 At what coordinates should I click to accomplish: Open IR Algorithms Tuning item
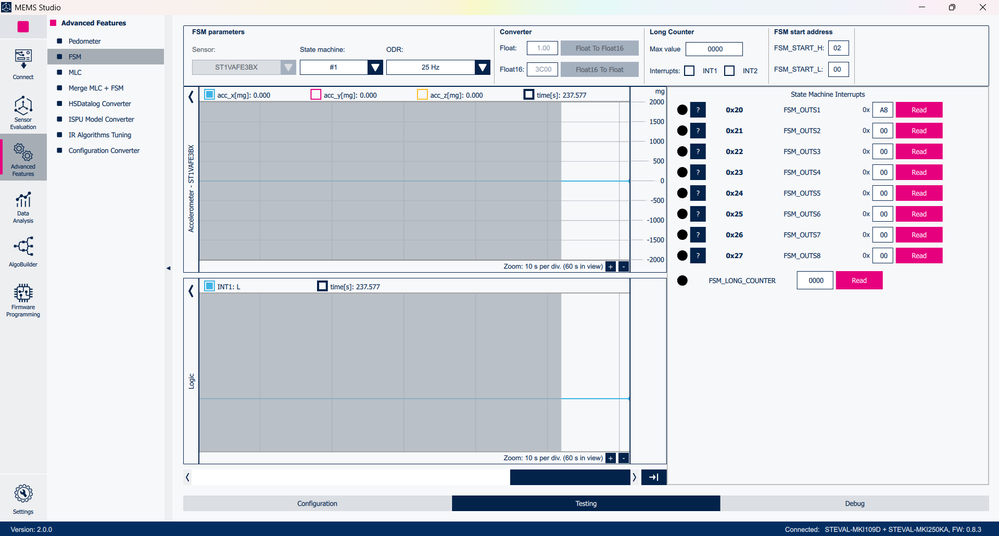(x=99, y=134)
